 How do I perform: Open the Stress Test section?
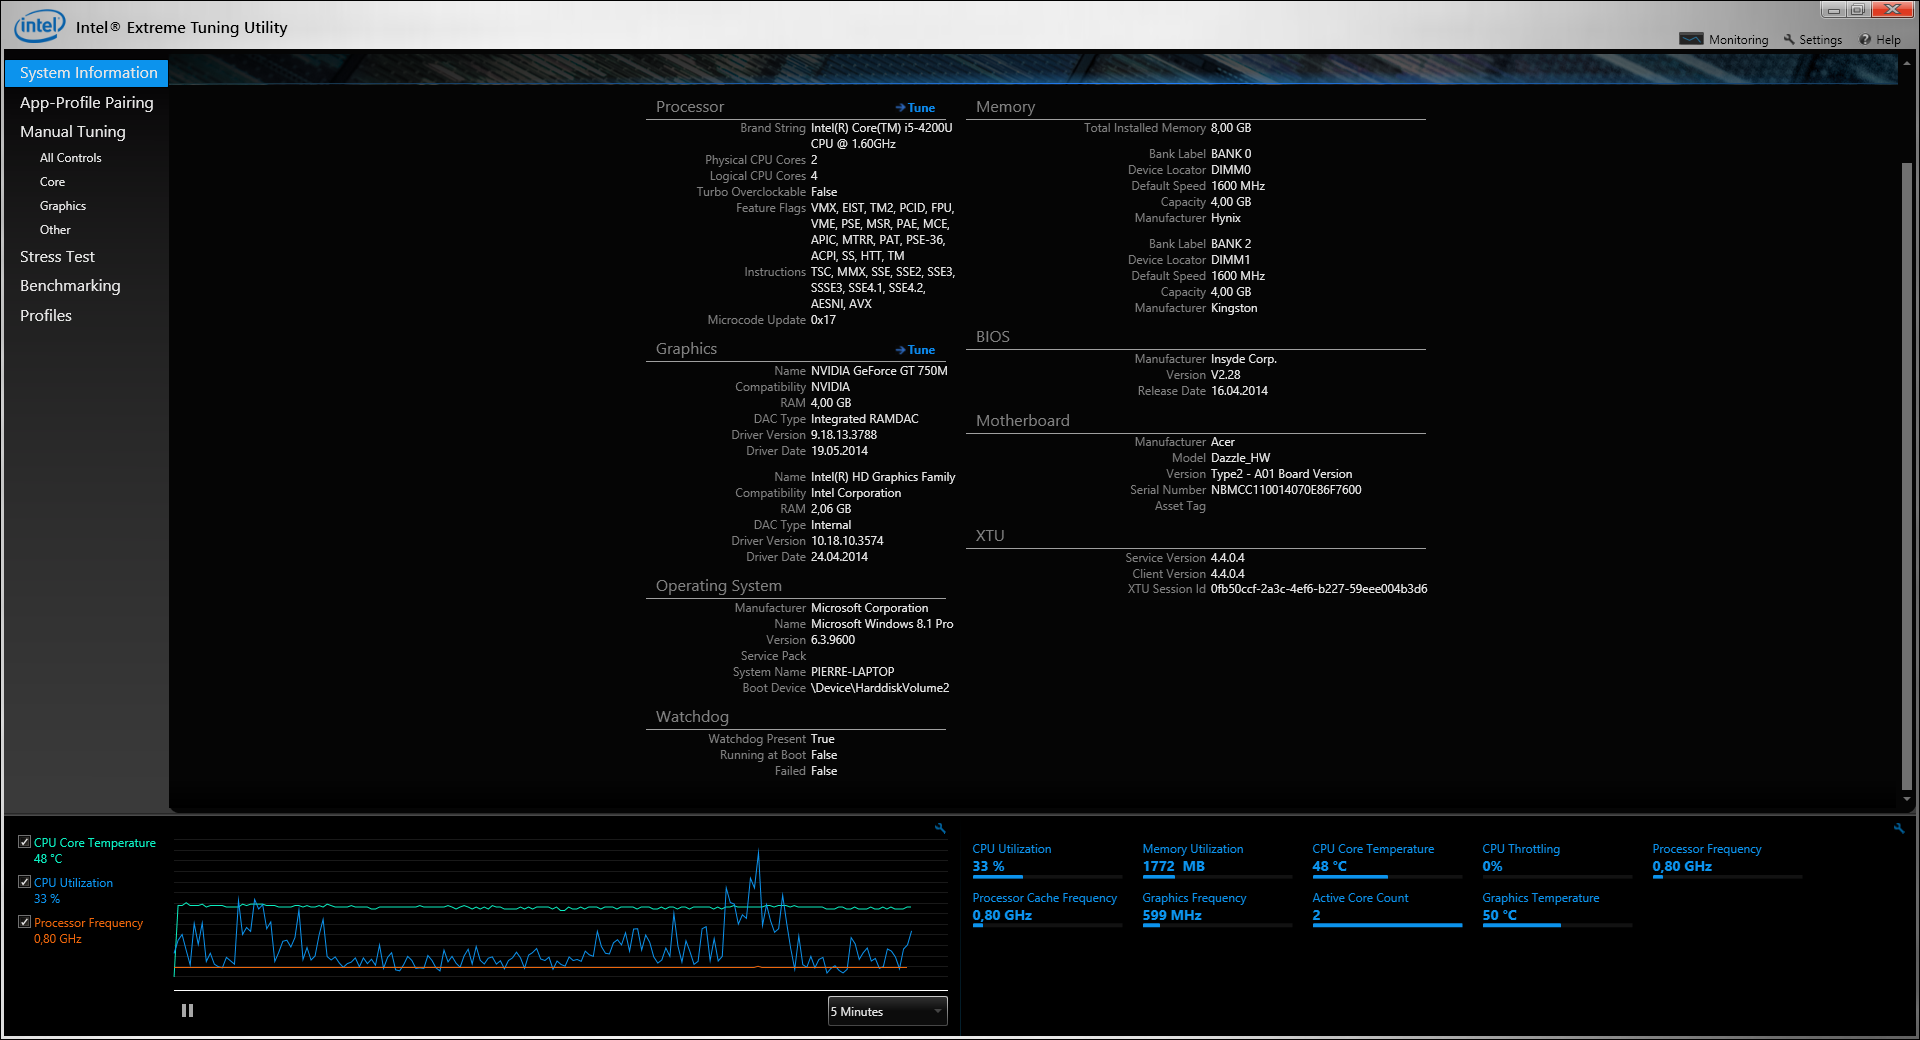[57, 257]
